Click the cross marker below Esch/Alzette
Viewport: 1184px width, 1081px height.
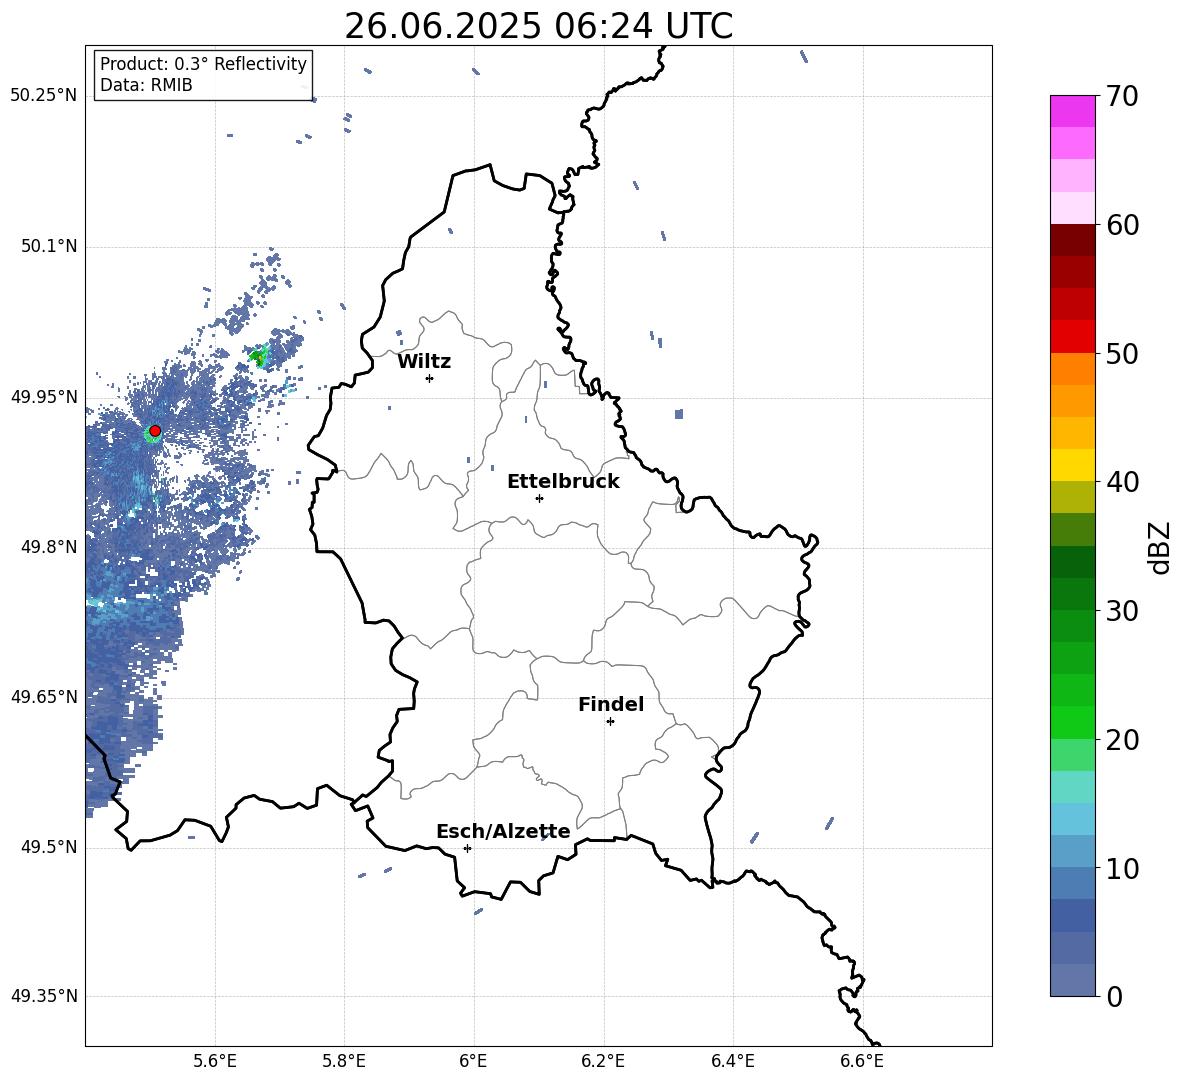click(467, 848)
